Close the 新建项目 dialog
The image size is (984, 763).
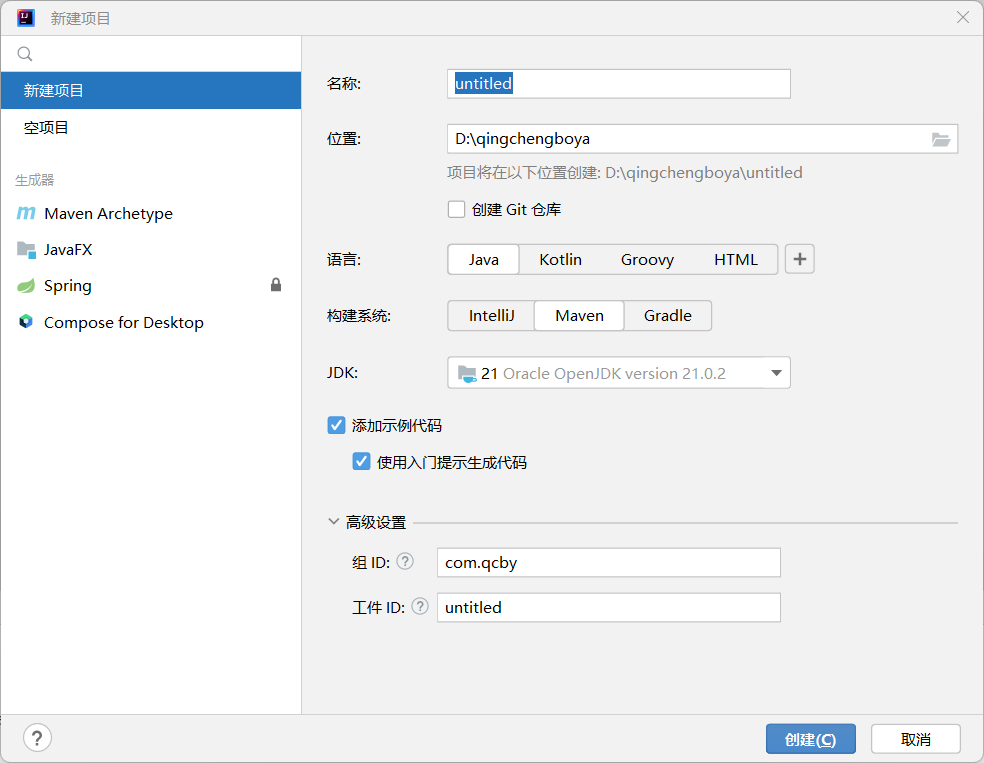pos(963,18)
